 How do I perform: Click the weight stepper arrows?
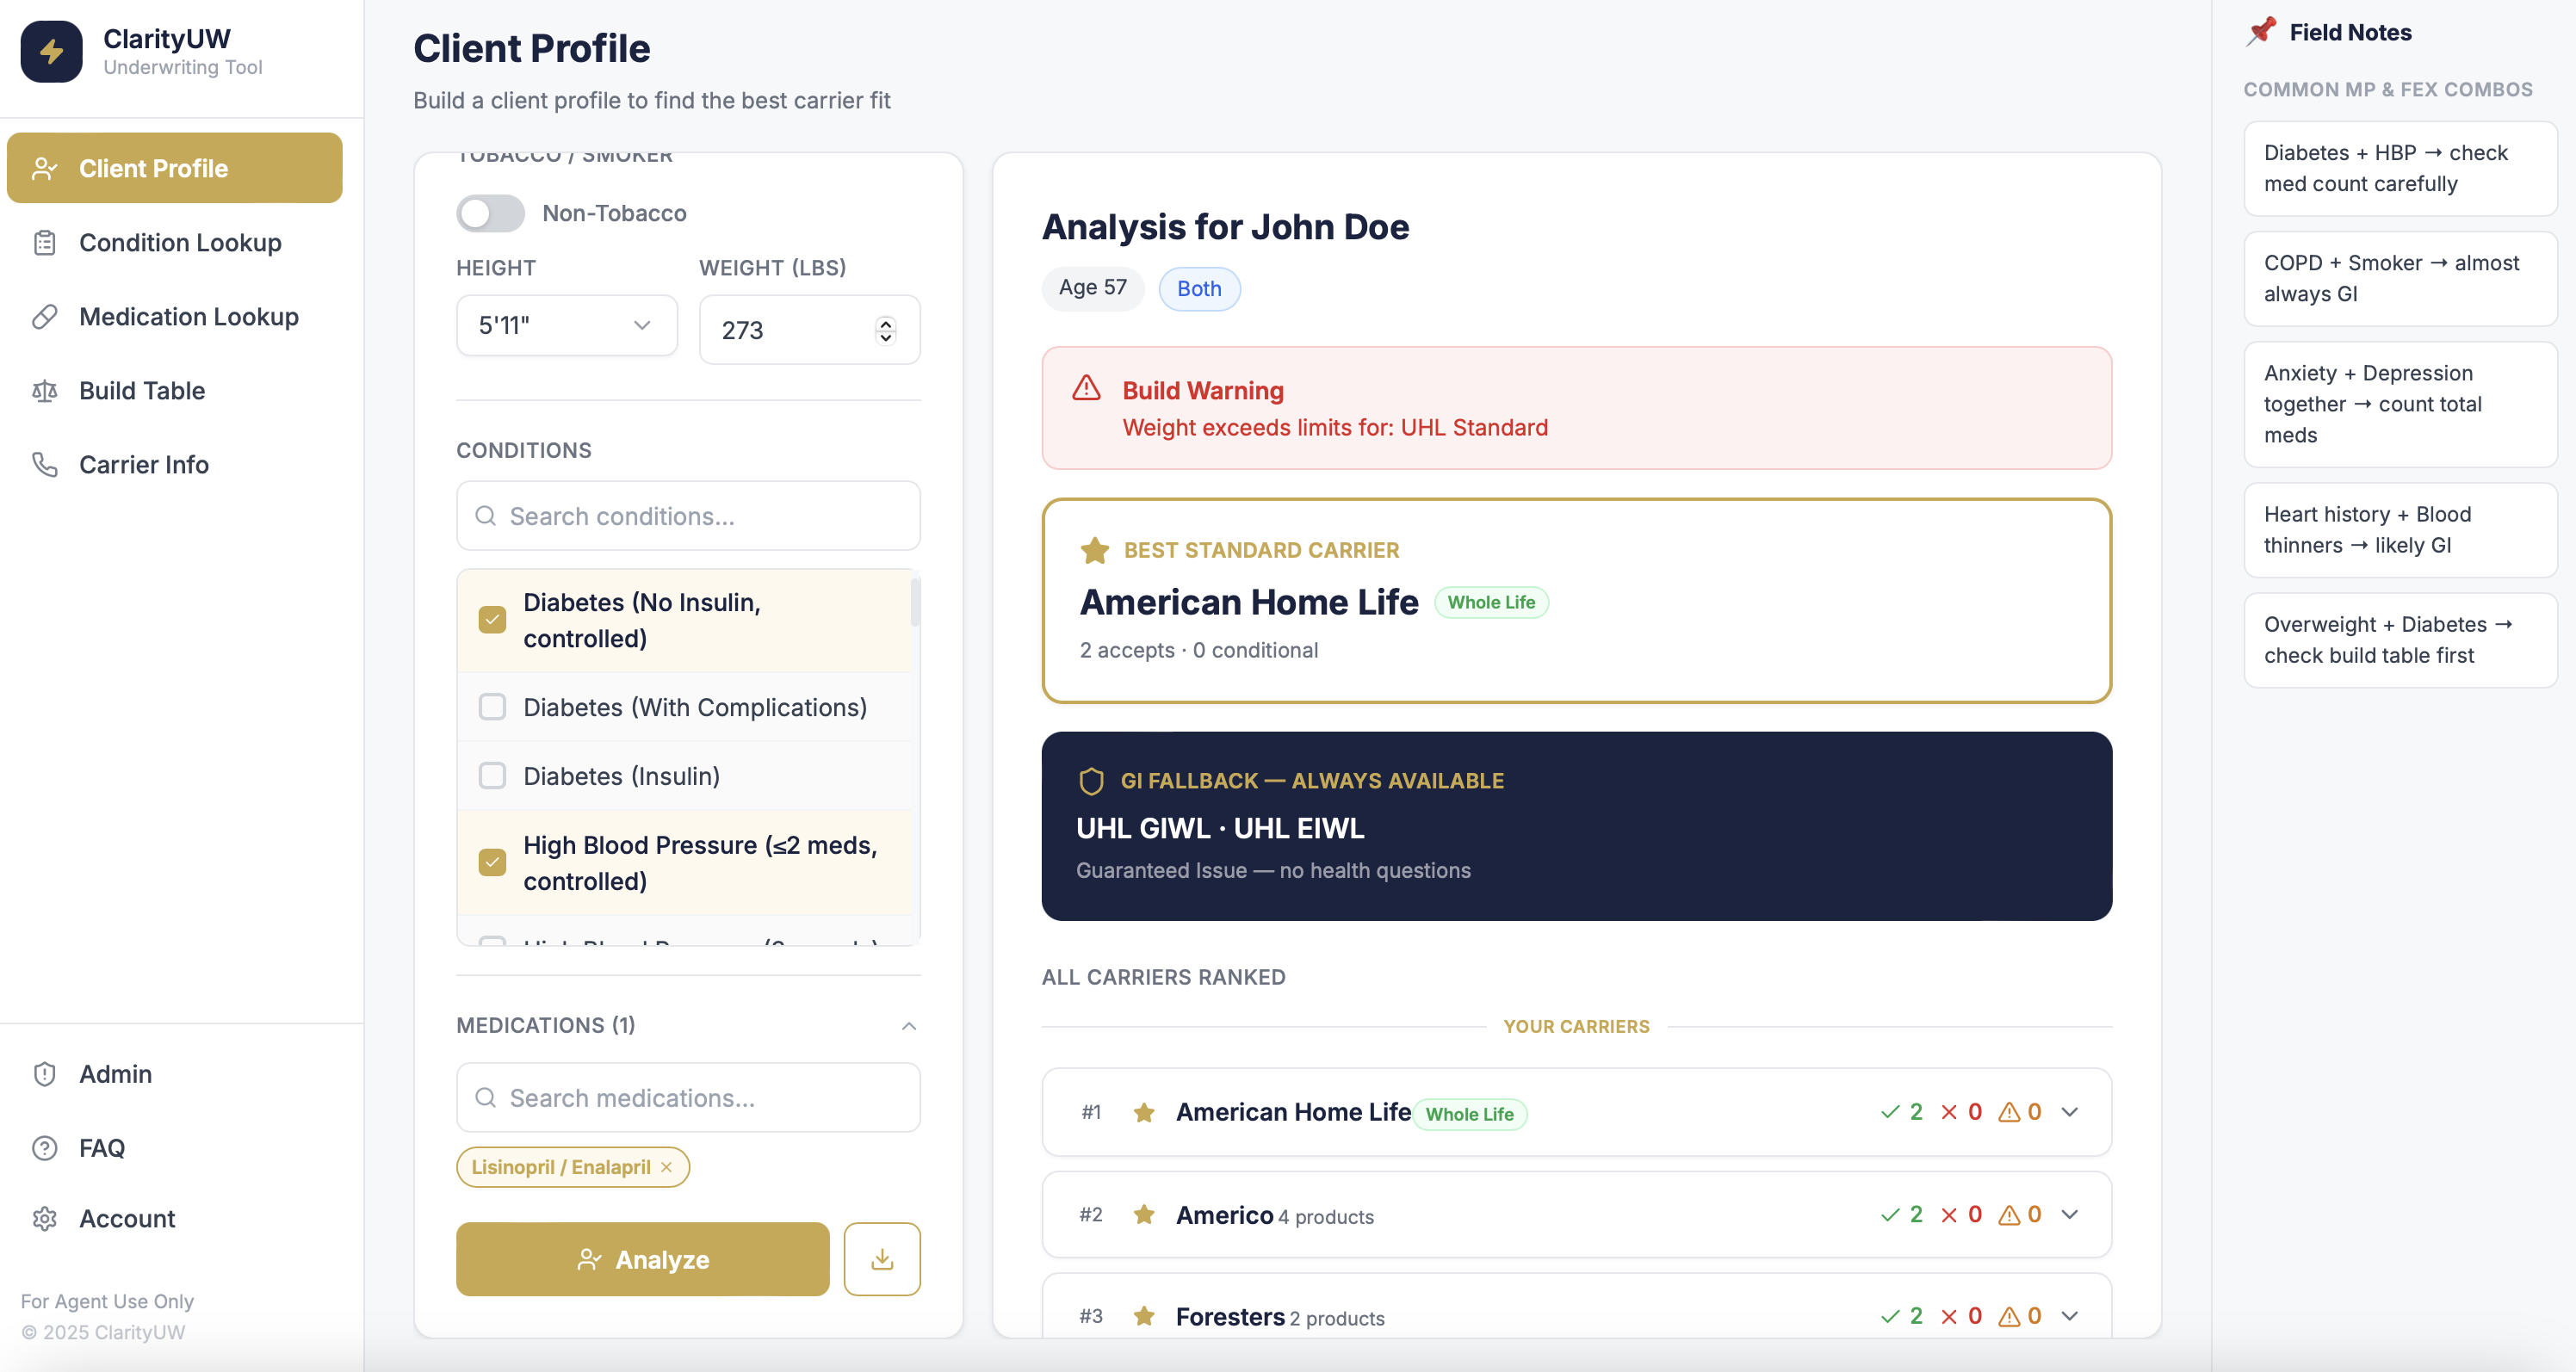886,330
